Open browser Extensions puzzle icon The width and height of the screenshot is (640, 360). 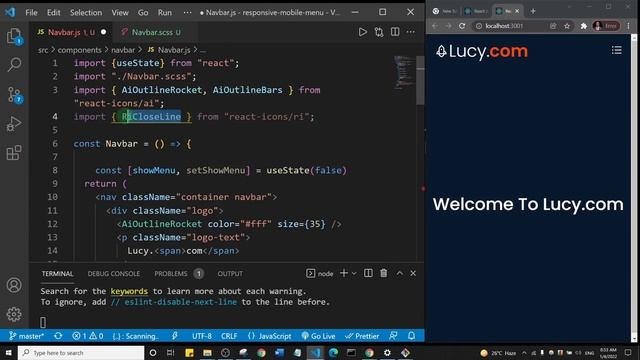point(584,26)
